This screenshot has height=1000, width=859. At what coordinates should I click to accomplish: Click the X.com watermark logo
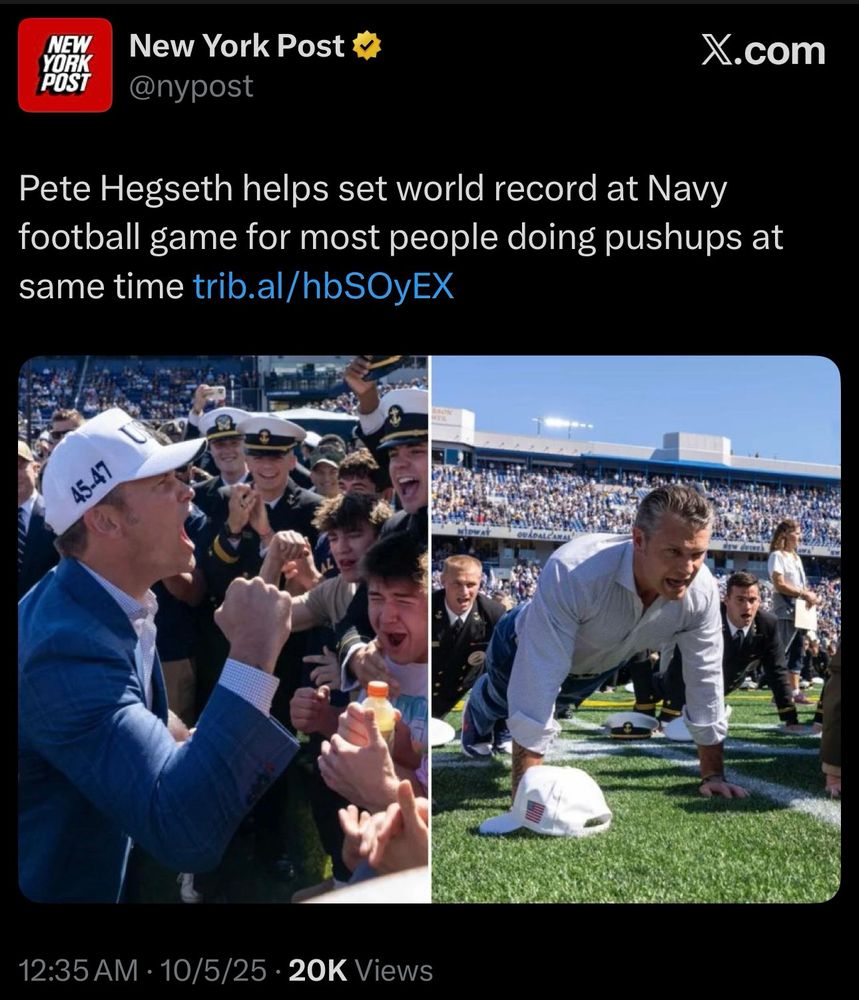click(x=763, y=50)
